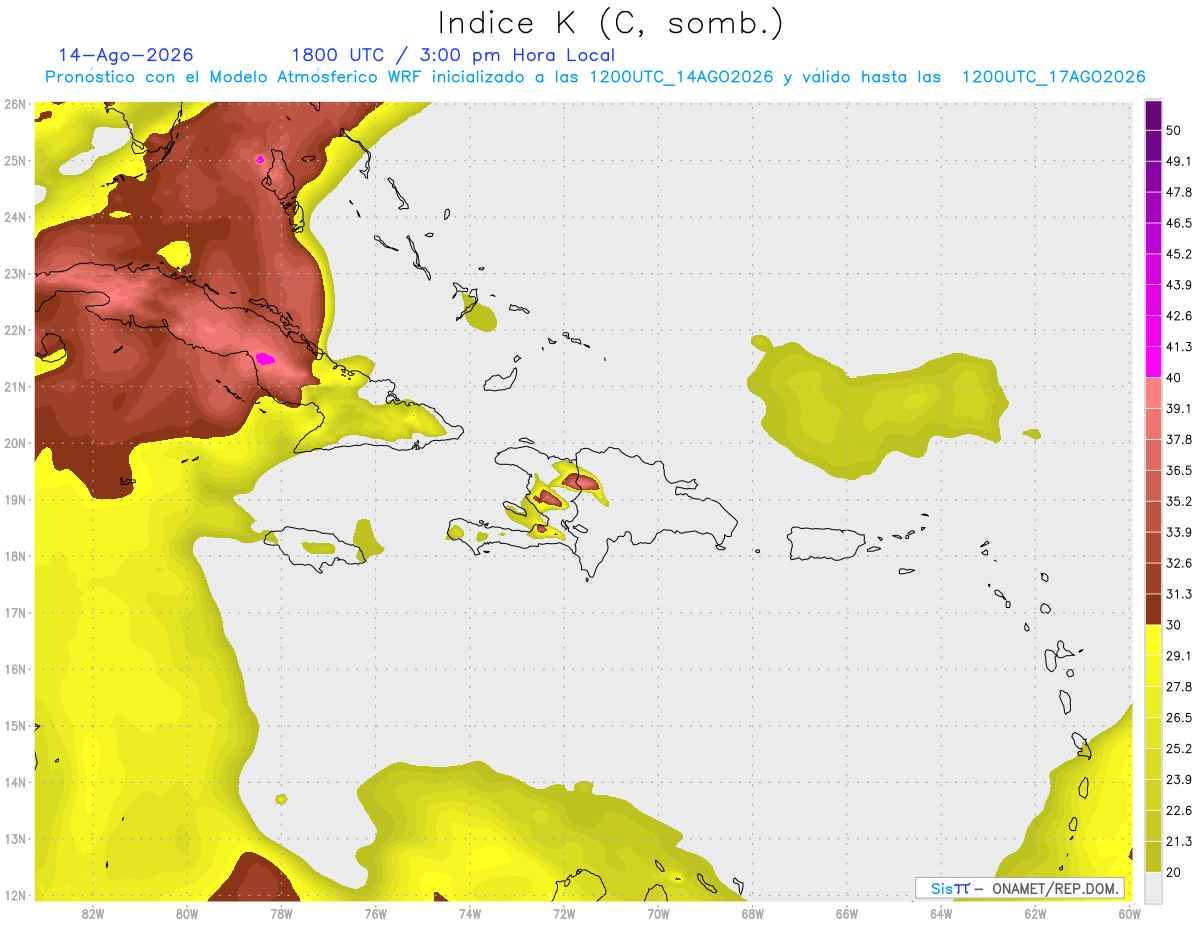Click the '74W' longitude label
The height and width of the screenshot is (927, 1200).
(x=469, y=914)
